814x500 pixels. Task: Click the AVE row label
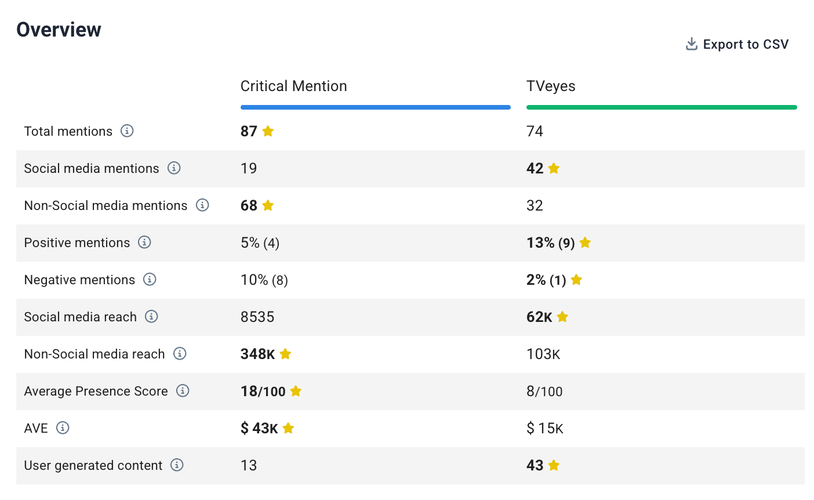pyautogui.click(x=36, y=428)
